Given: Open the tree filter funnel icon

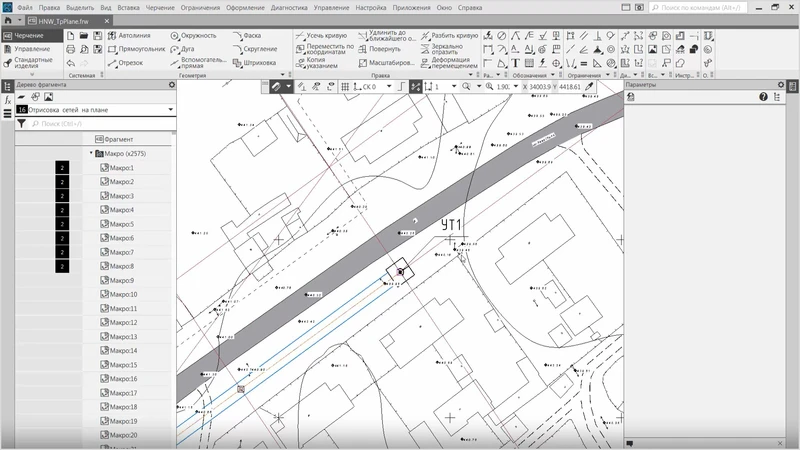Looking at the screenshot, I should click(x=21, y=124).
